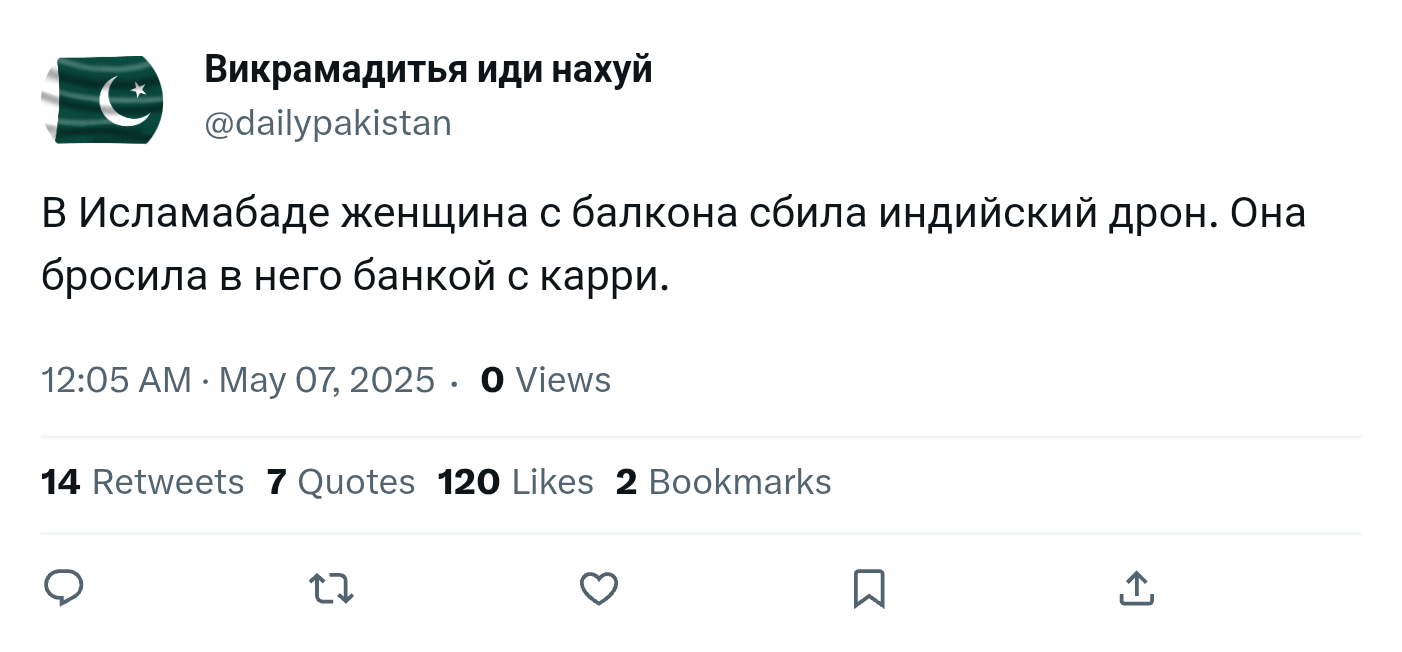Like the tweet with the heart icon

pos(599,588)
